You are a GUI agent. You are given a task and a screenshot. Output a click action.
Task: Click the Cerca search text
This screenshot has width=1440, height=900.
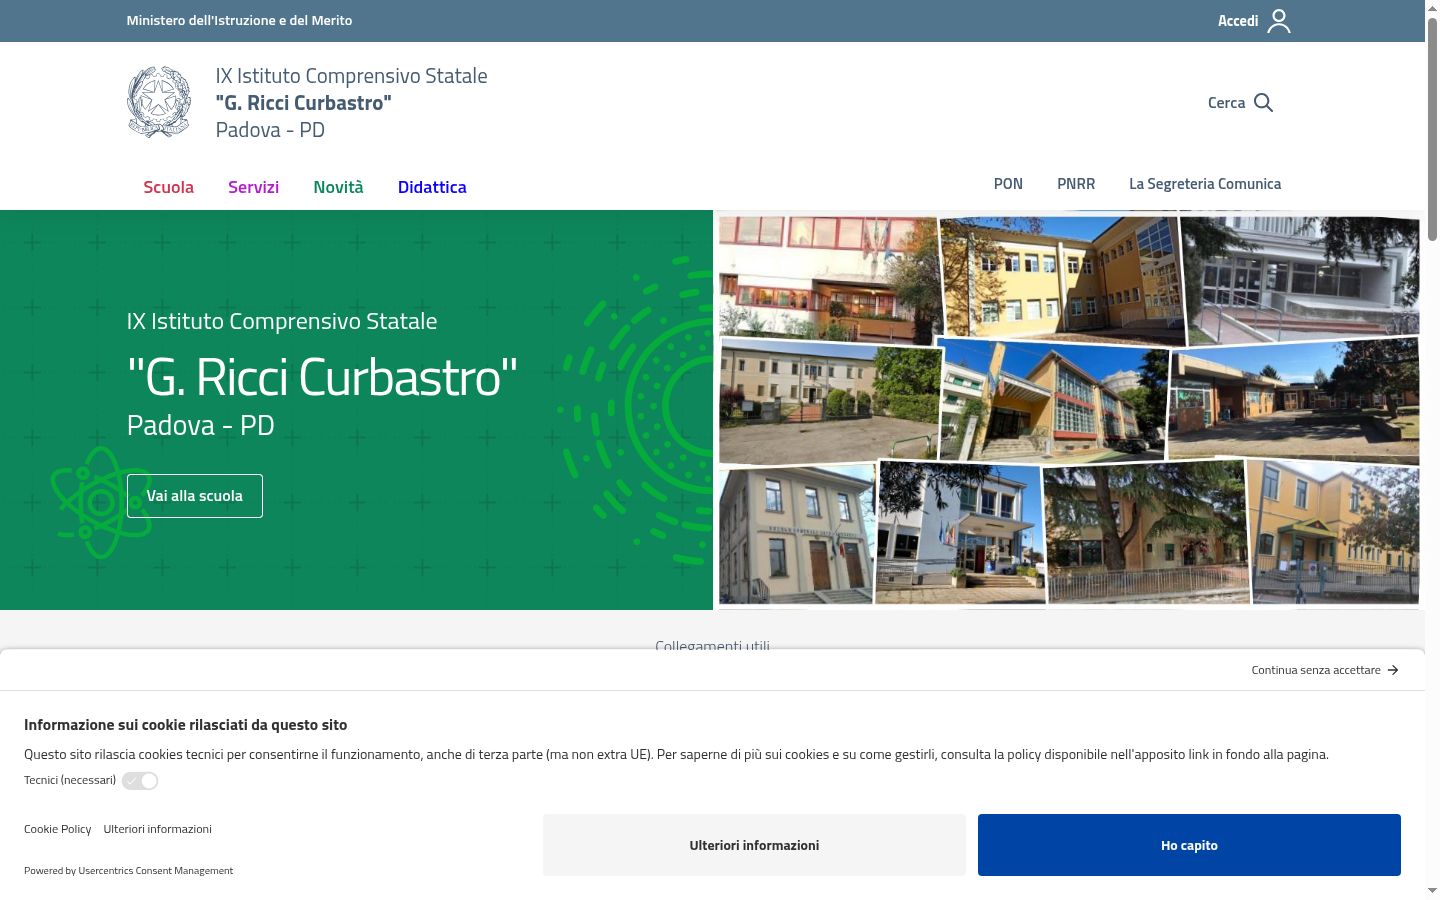click(1226, 103)
